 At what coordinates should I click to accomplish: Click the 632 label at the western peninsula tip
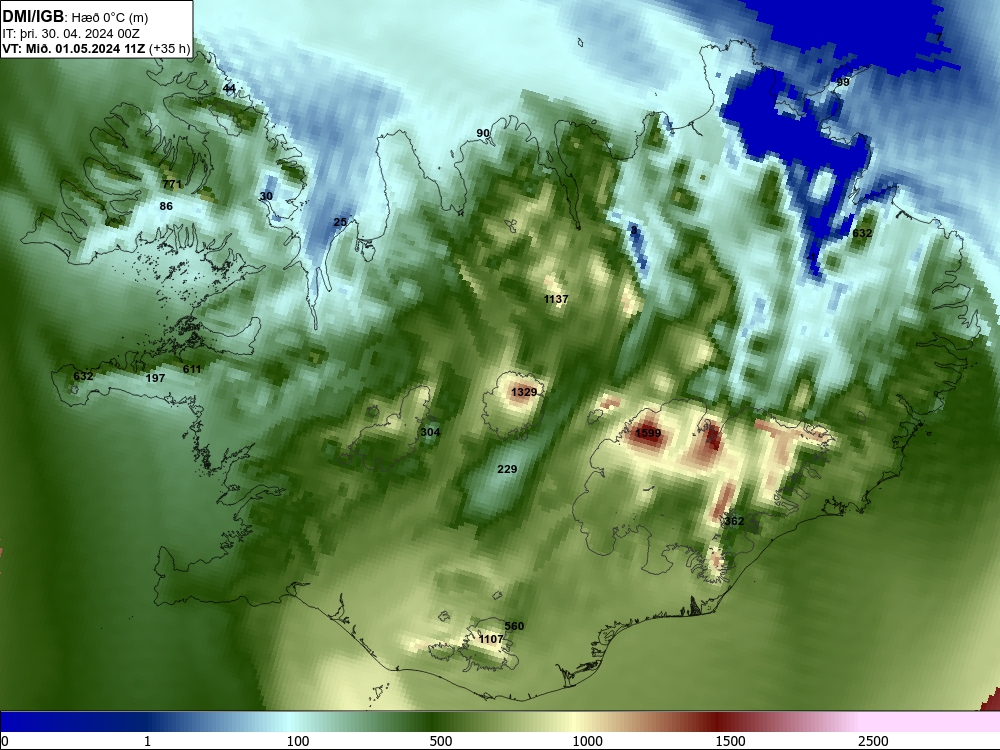[x=83, y=376]
